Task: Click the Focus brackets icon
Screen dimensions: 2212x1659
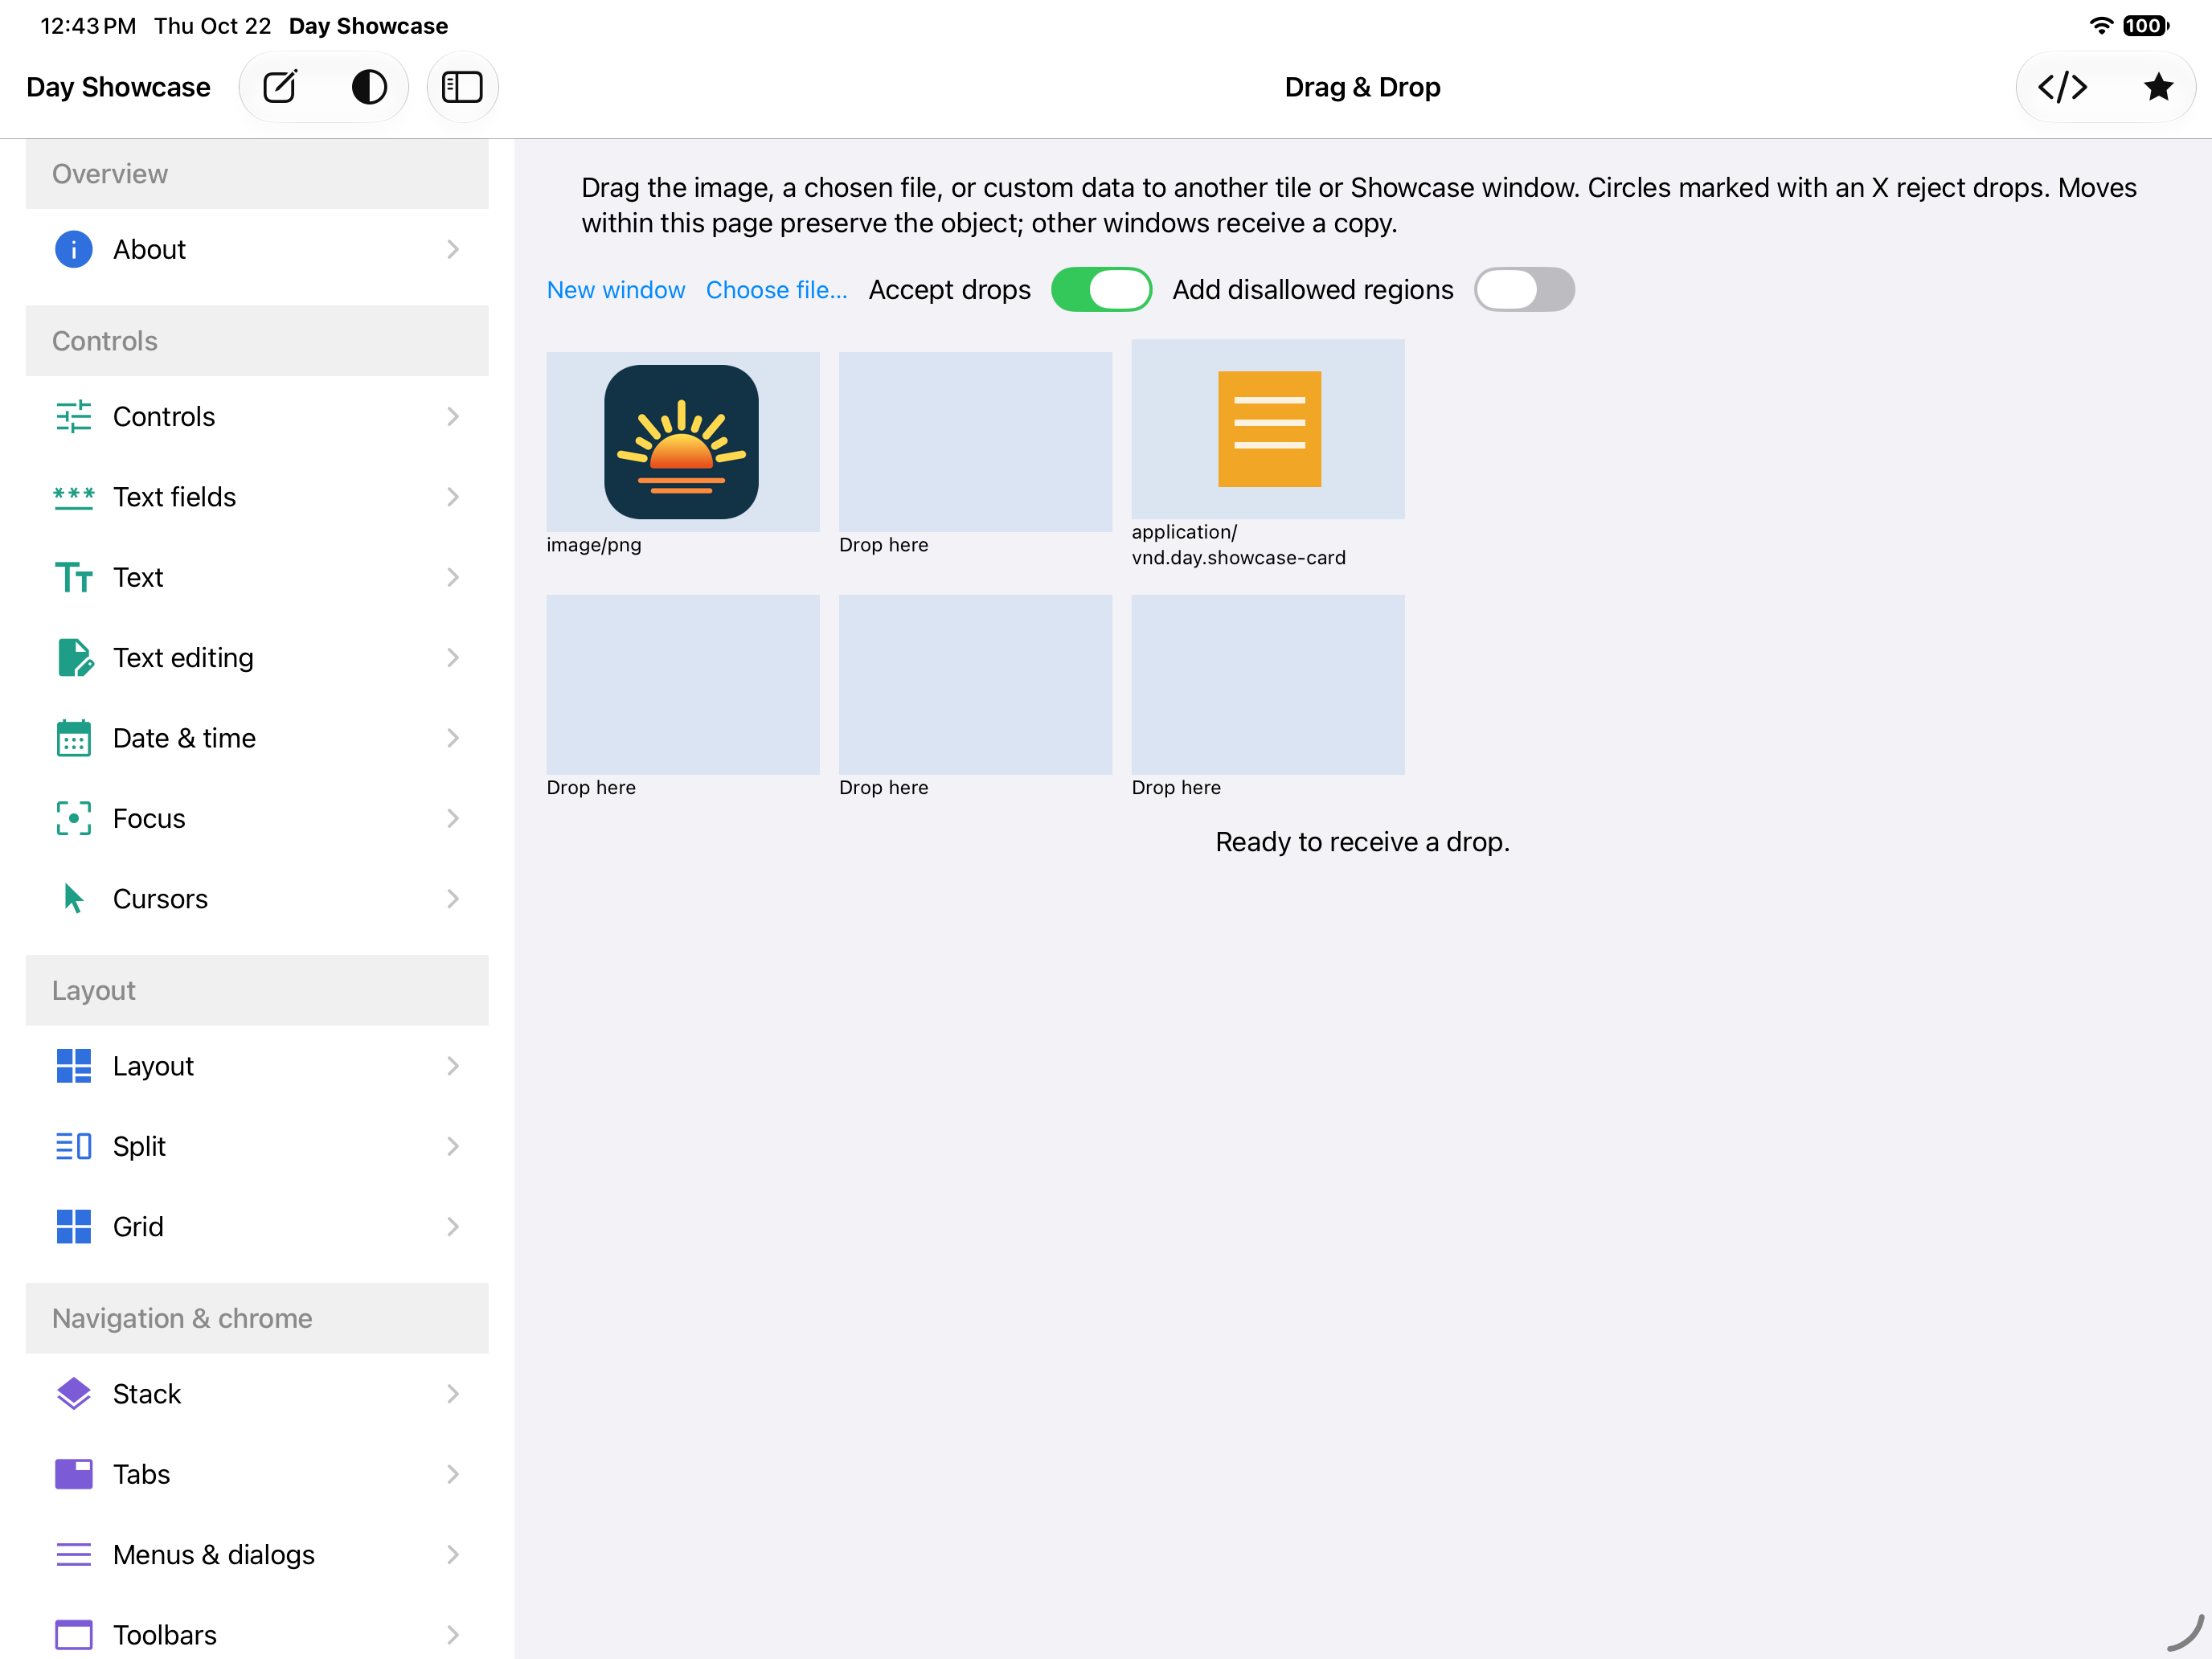Action: click(x=73, y=818)
